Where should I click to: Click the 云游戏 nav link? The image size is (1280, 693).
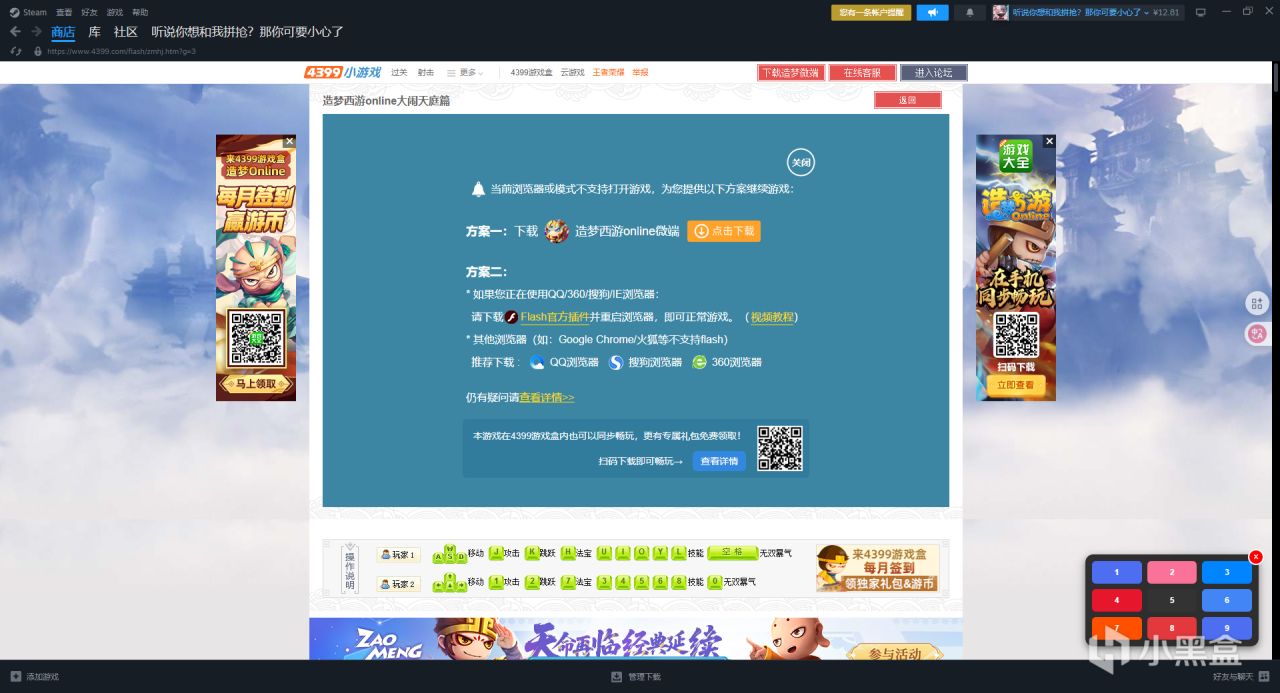pos(572,73)
